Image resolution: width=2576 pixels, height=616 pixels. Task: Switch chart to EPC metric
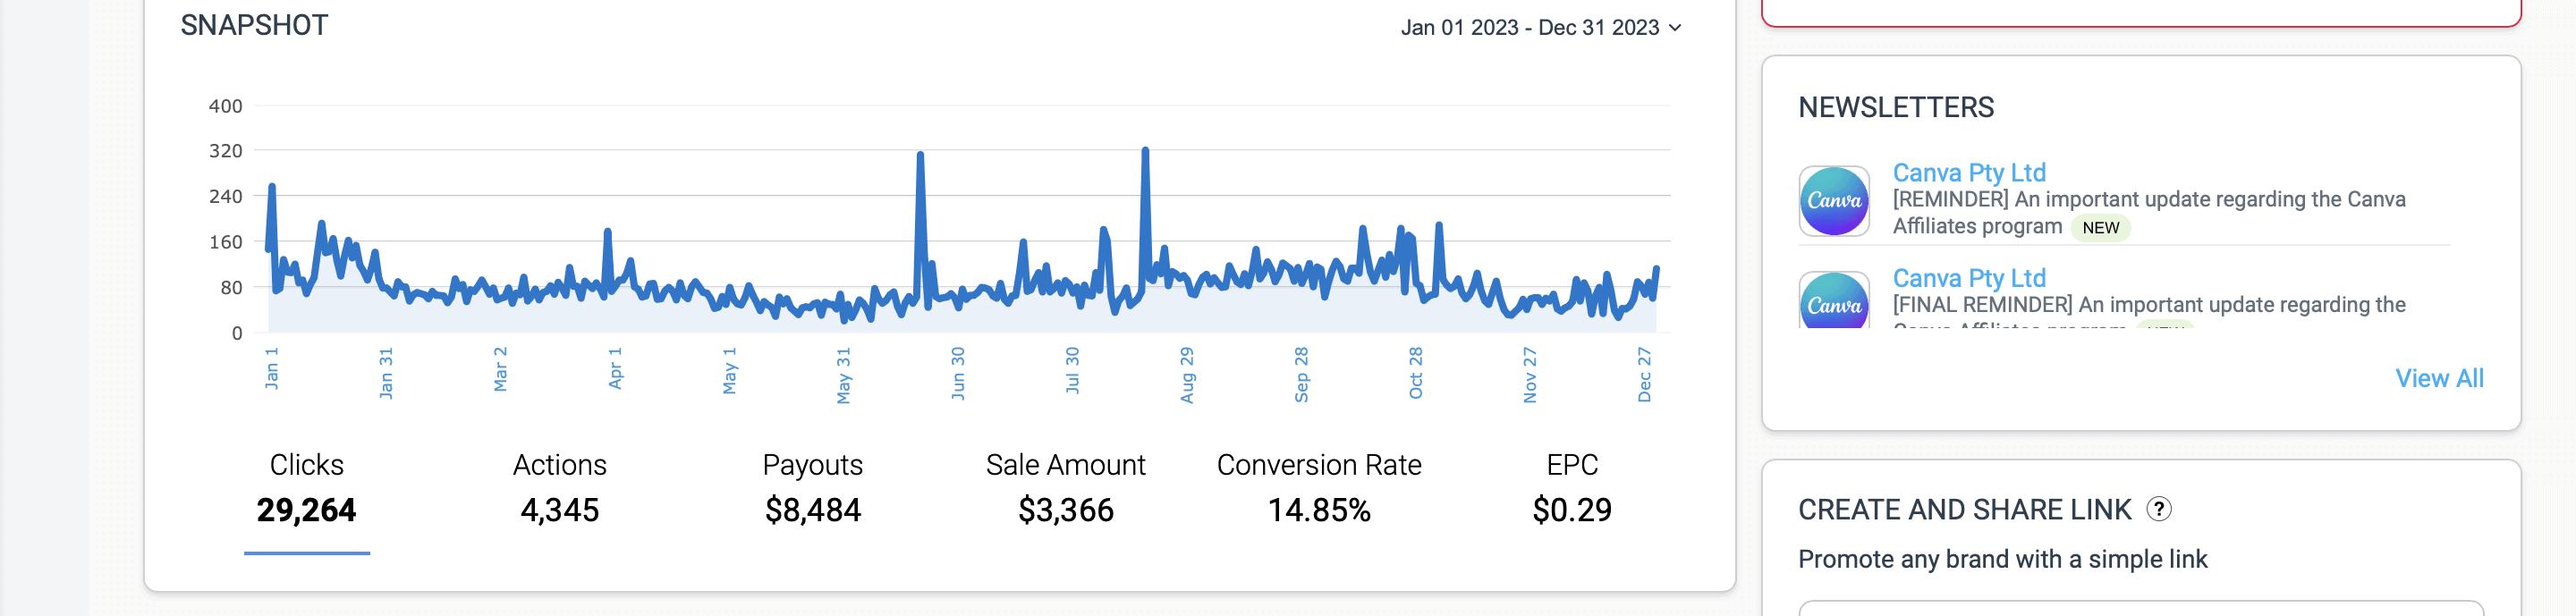pyautogui.click(x=1571, y=489)
